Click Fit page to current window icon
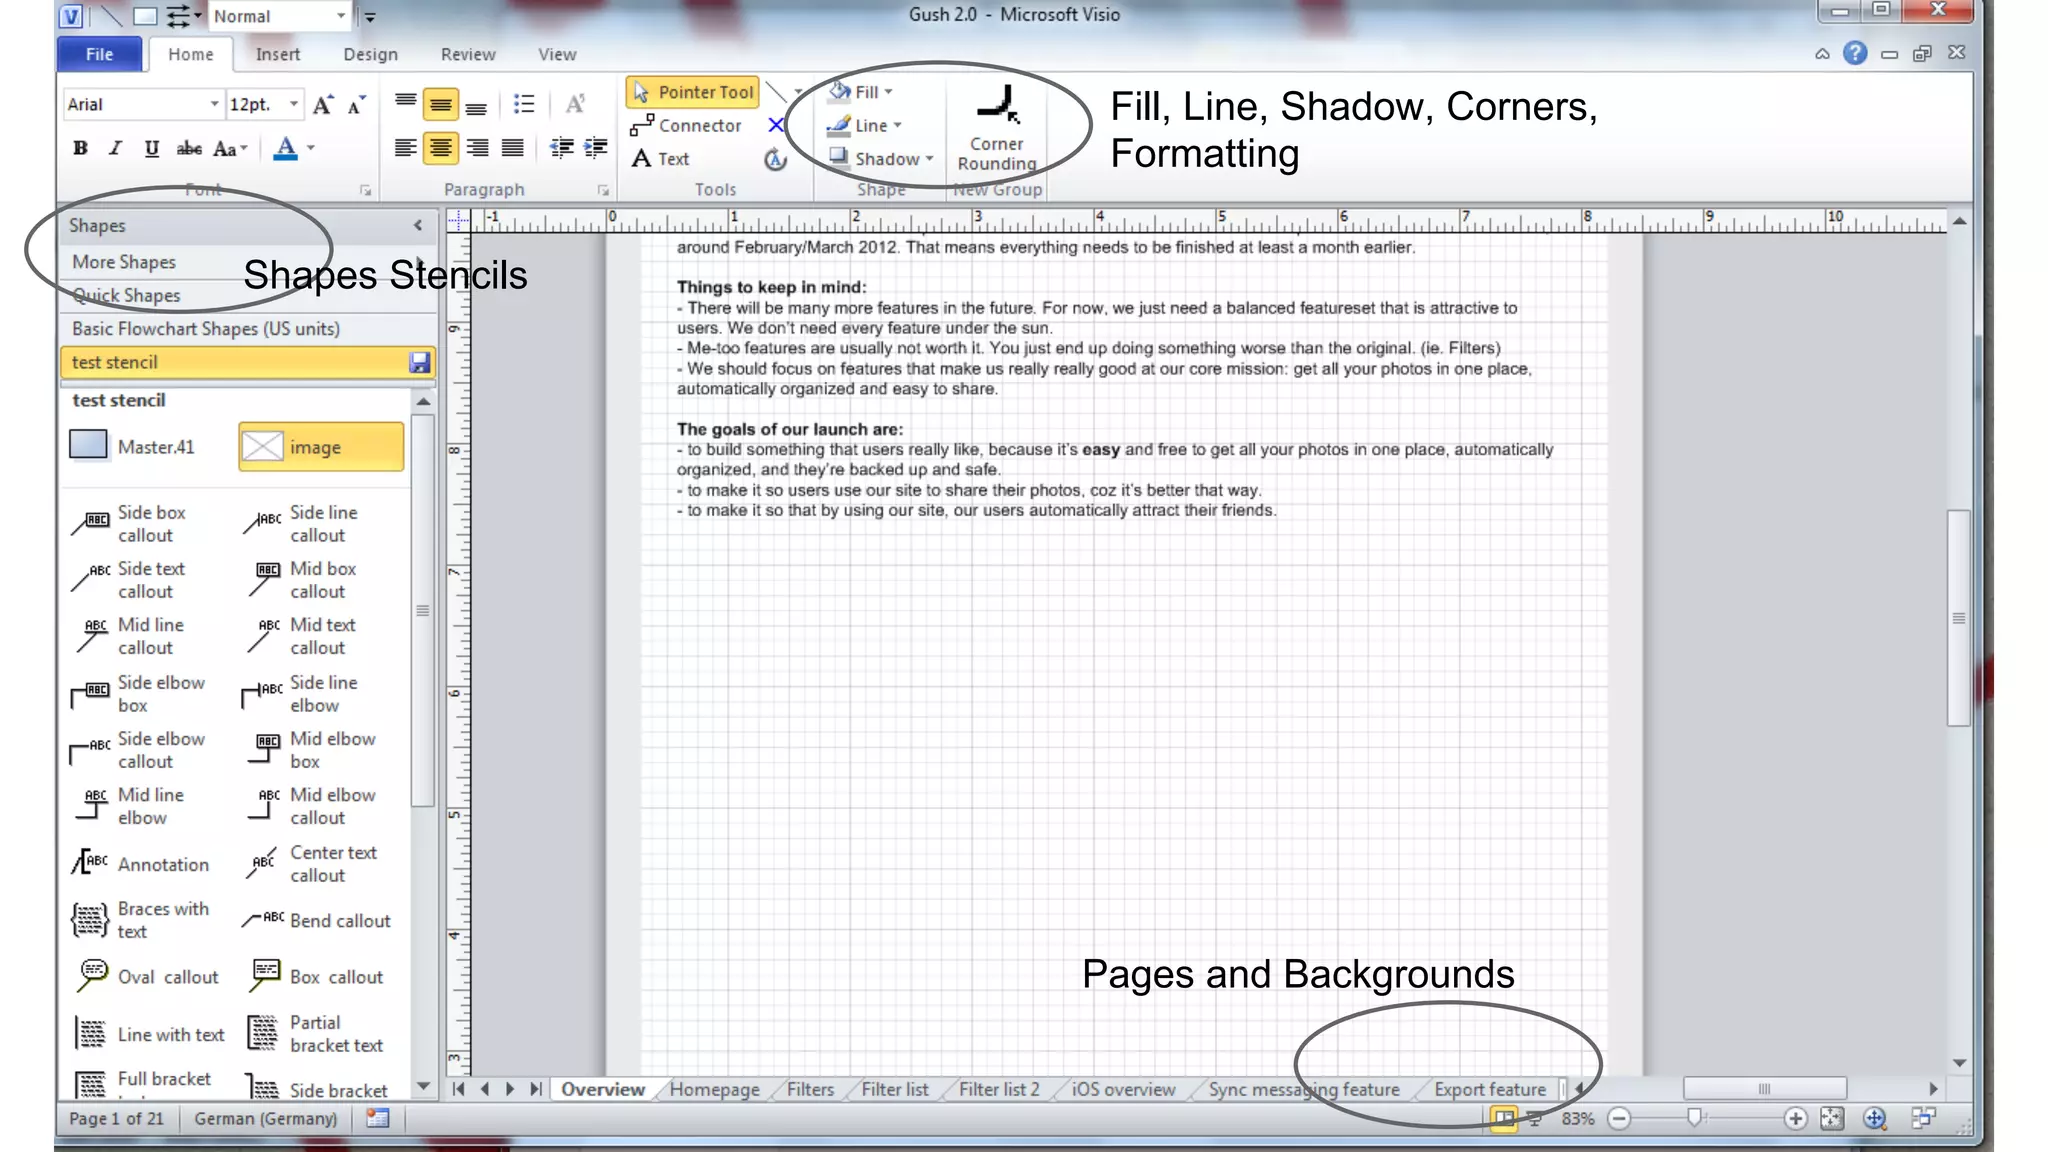 1832,1119
